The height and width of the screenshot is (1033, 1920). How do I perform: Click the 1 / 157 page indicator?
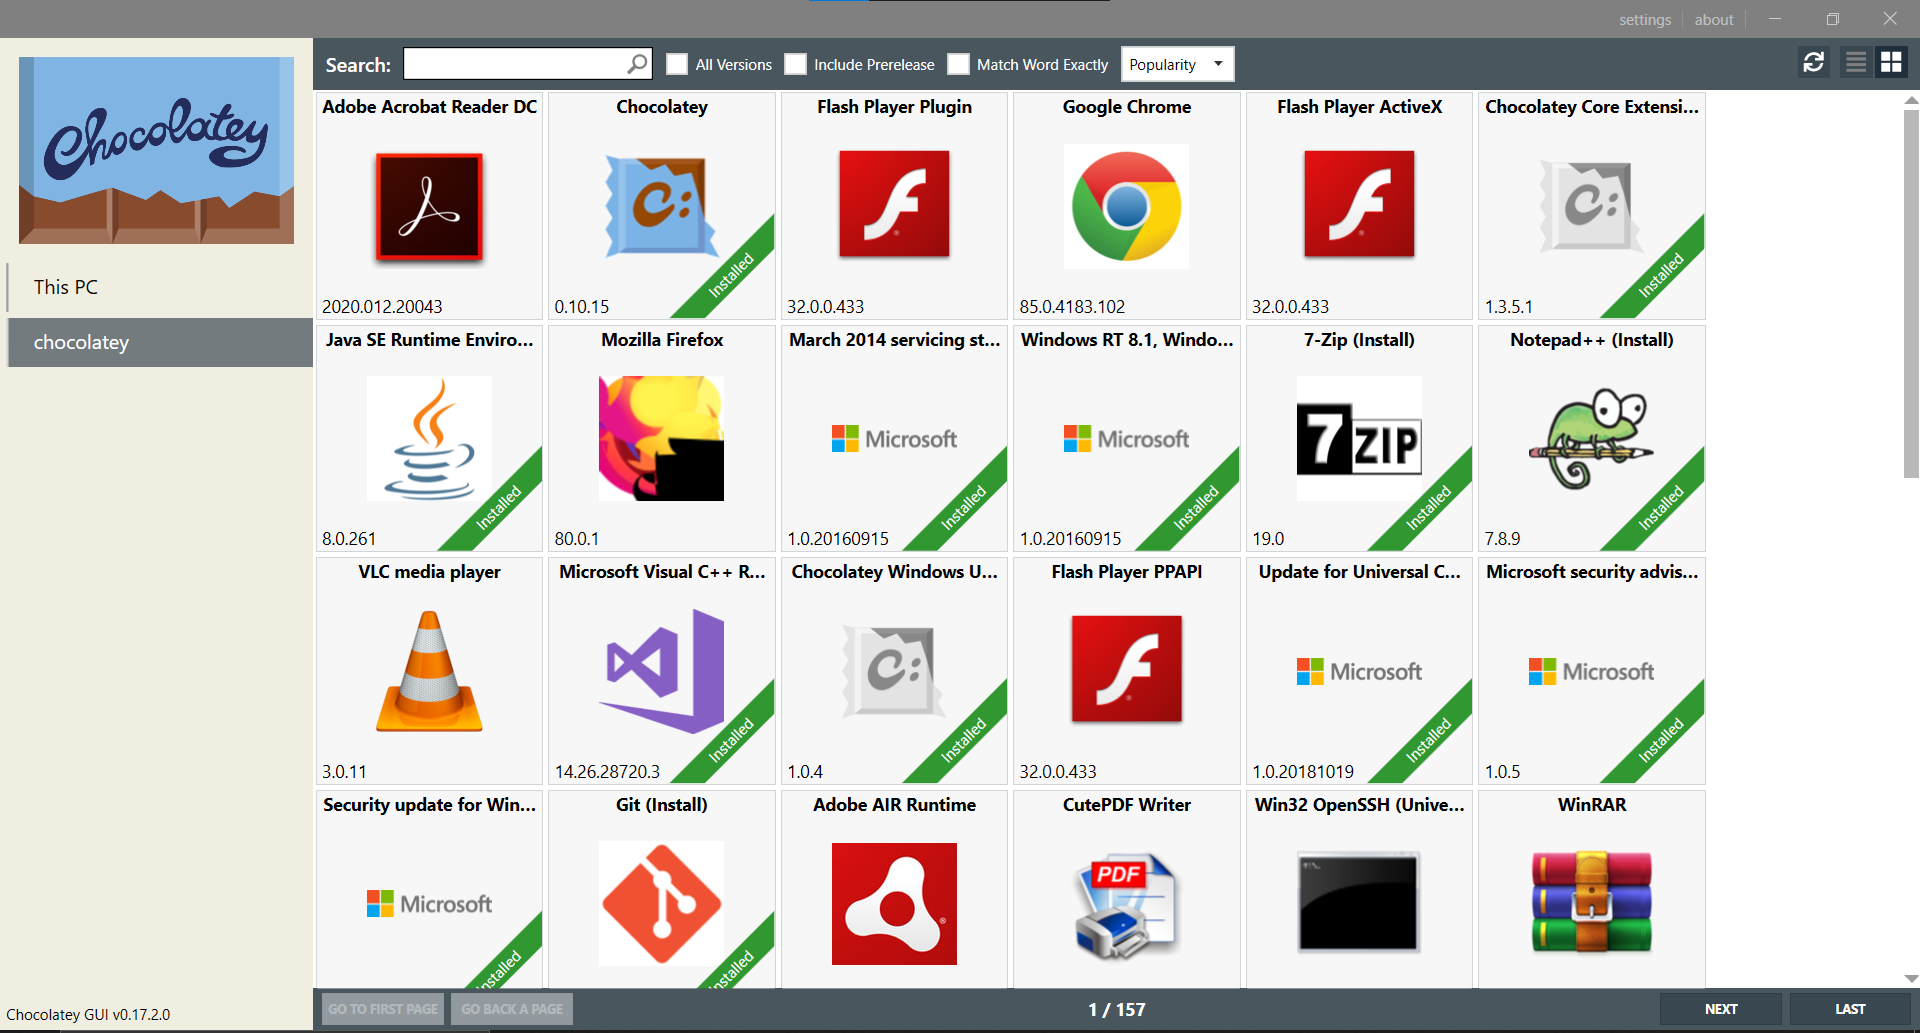pos(1116,1010)
